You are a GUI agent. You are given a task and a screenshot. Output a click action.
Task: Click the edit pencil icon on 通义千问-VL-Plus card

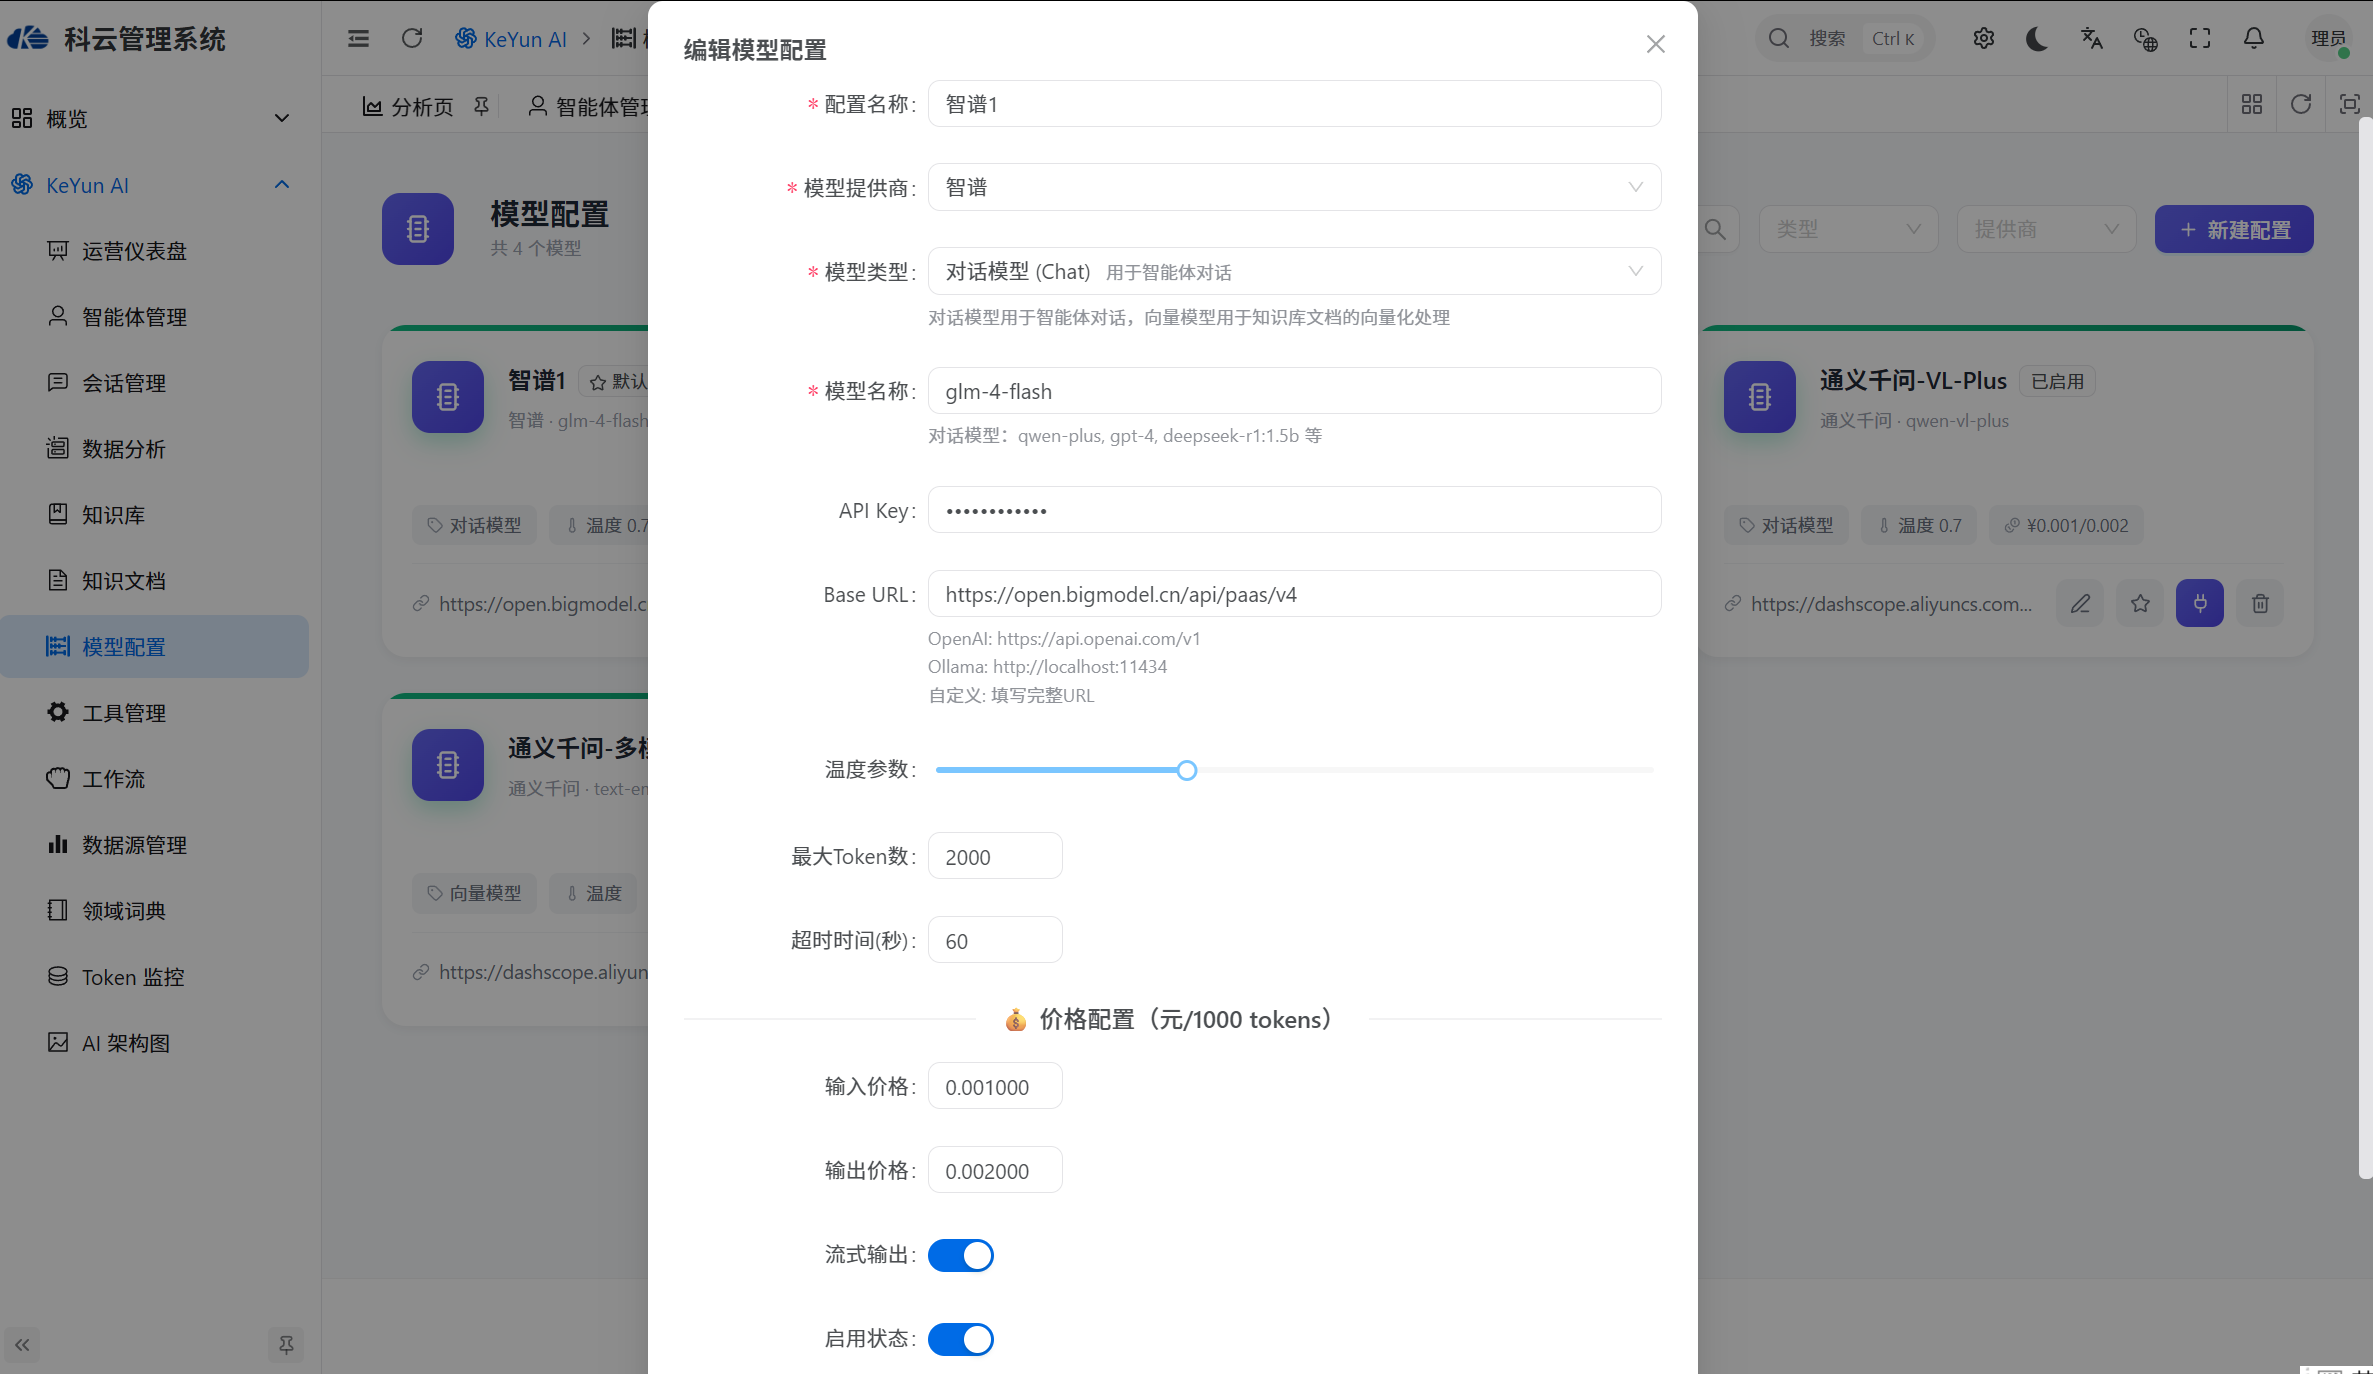point(2080,603)
